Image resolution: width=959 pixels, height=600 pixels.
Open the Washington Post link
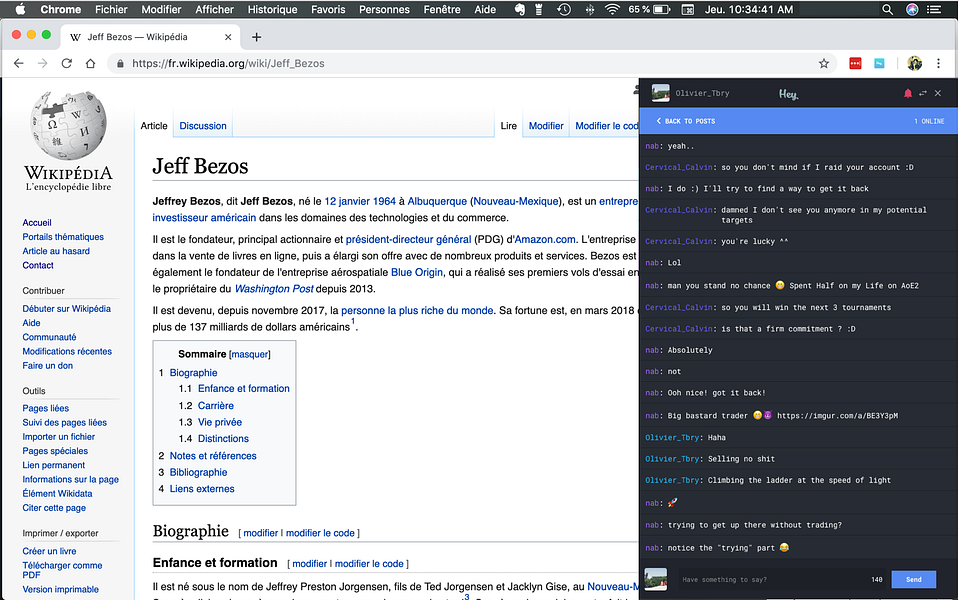pyautogui.click(x=274, y=289)
